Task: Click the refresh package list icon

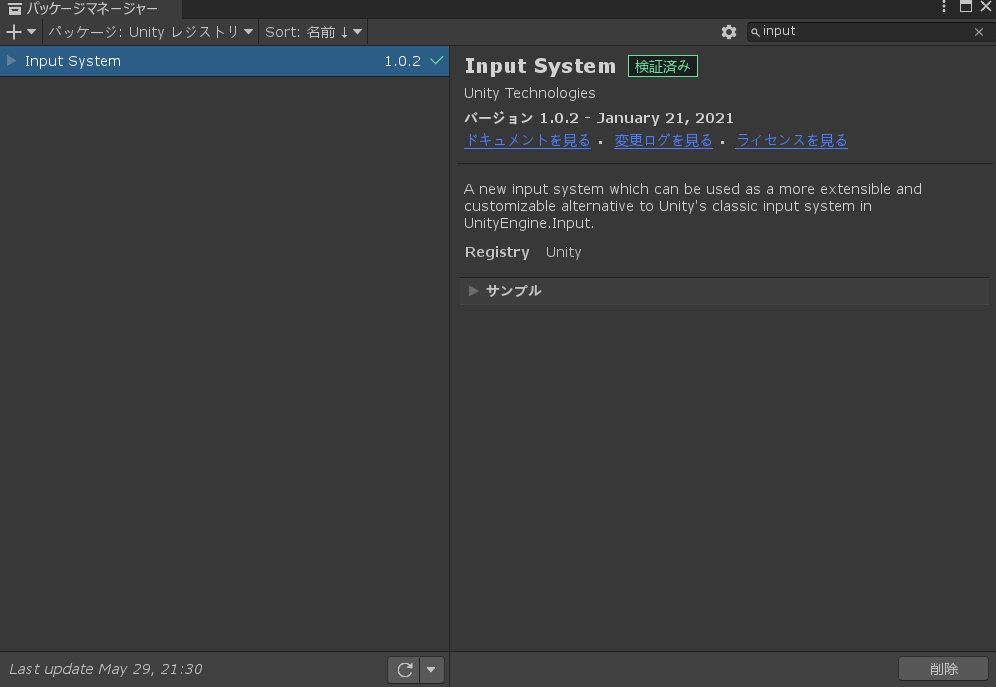Action: pyautogui.click(x=404, y=669)
